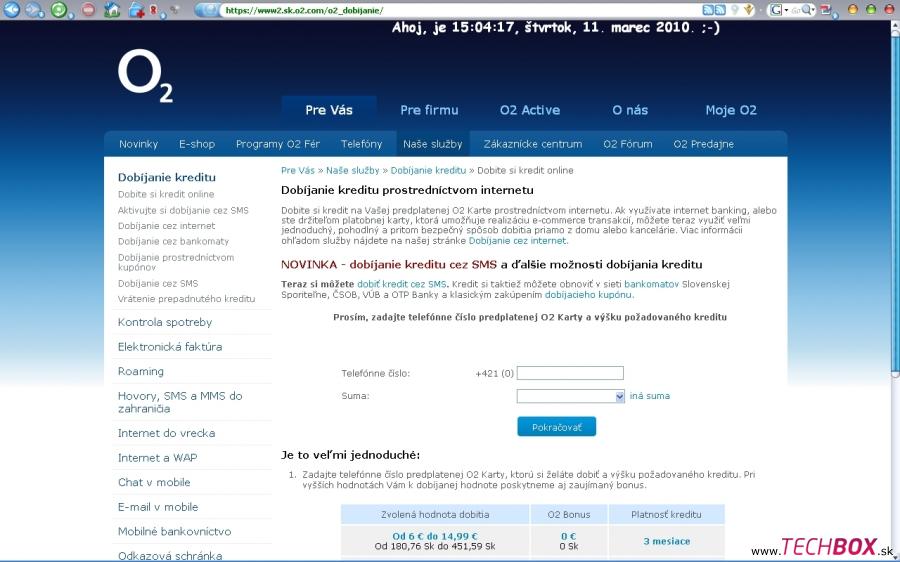
Task: Click the light bulb icon in the address bar
Action: coord(734,10)
